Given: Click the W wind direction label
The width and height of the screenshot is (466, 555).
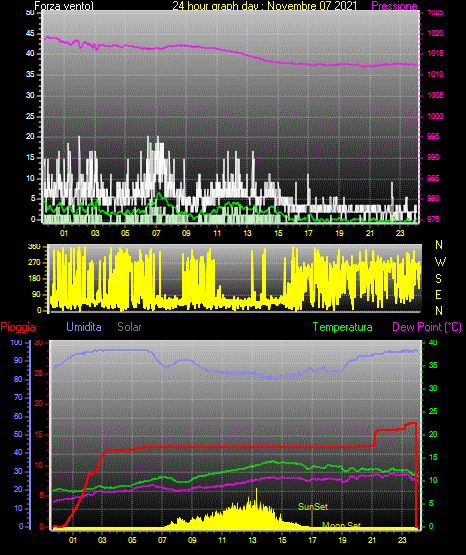Looking at the screenshot, I should pyautogui.click(x=440, y=262).
